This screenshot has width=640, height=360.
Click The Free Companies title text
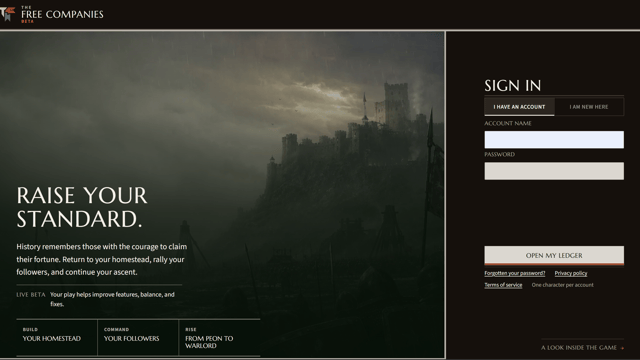[62, 14]
